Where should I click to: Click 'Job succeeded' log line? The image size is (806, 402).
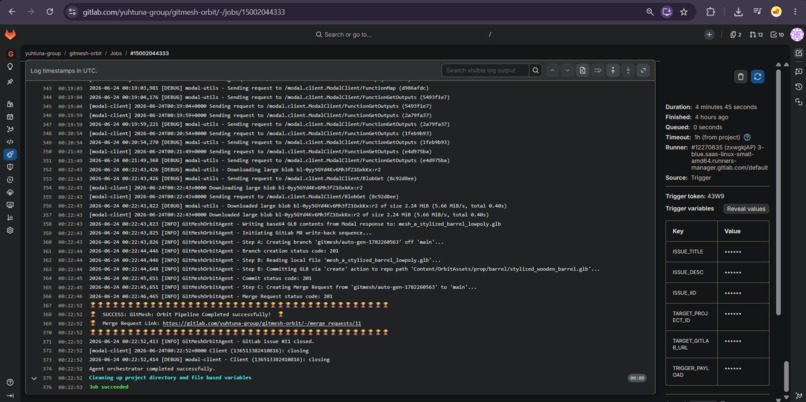coord(108,387)
